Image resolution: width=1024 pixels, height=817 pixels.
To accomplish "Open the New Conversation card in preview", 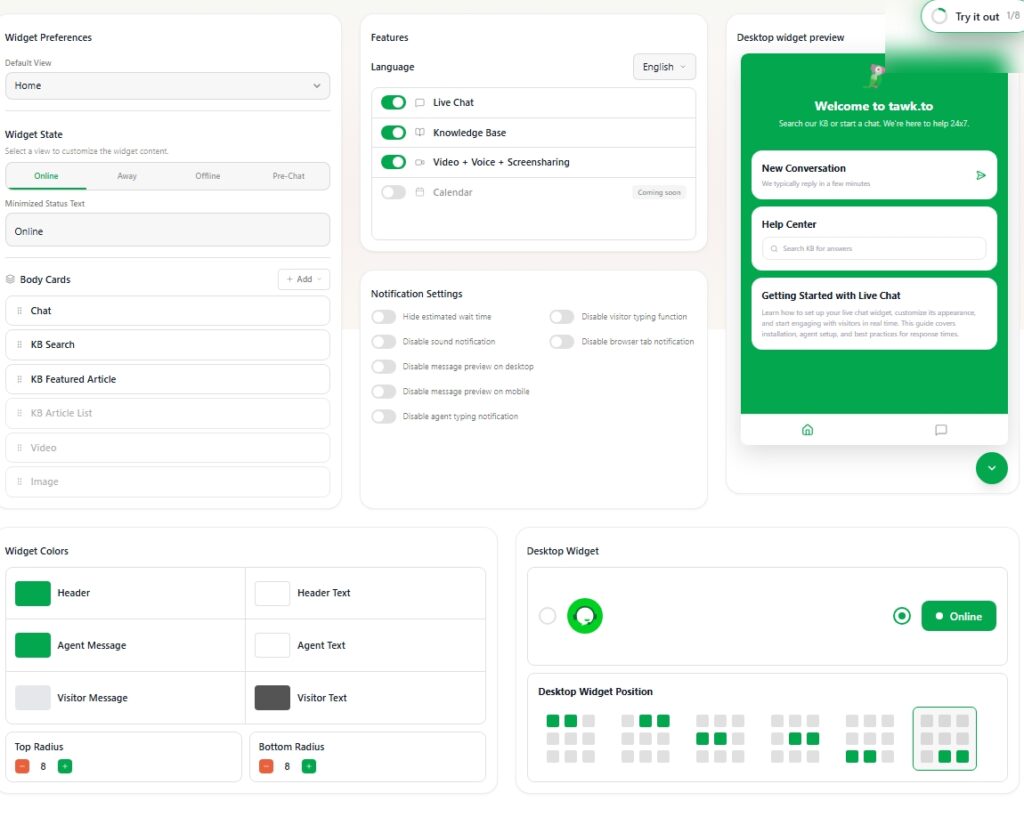I will pyautogui.click(x=874, y=175).
